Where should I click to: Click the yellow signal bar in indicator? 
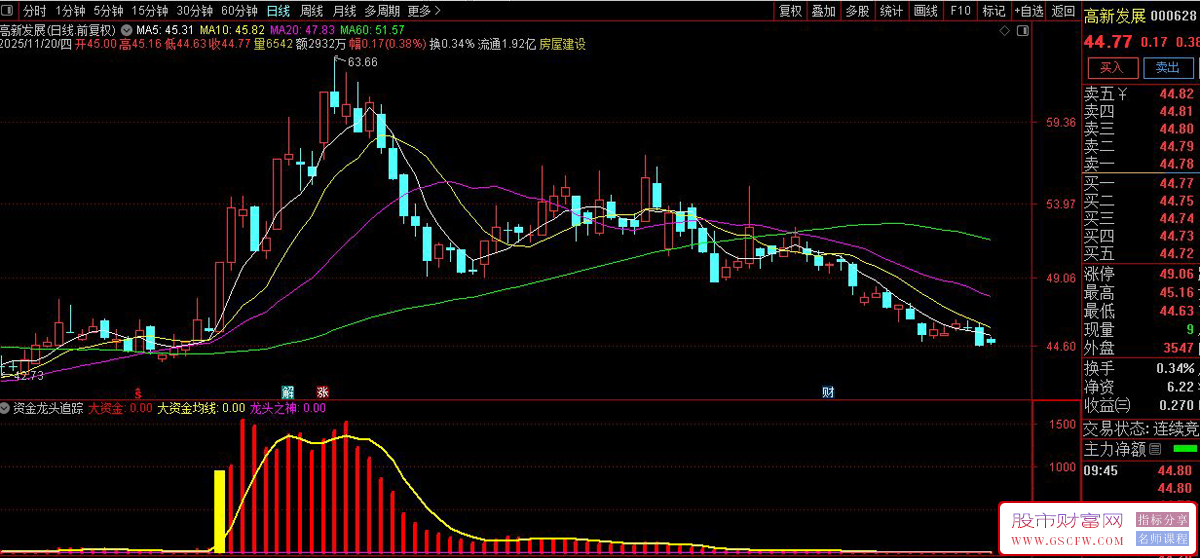point(220,510)
